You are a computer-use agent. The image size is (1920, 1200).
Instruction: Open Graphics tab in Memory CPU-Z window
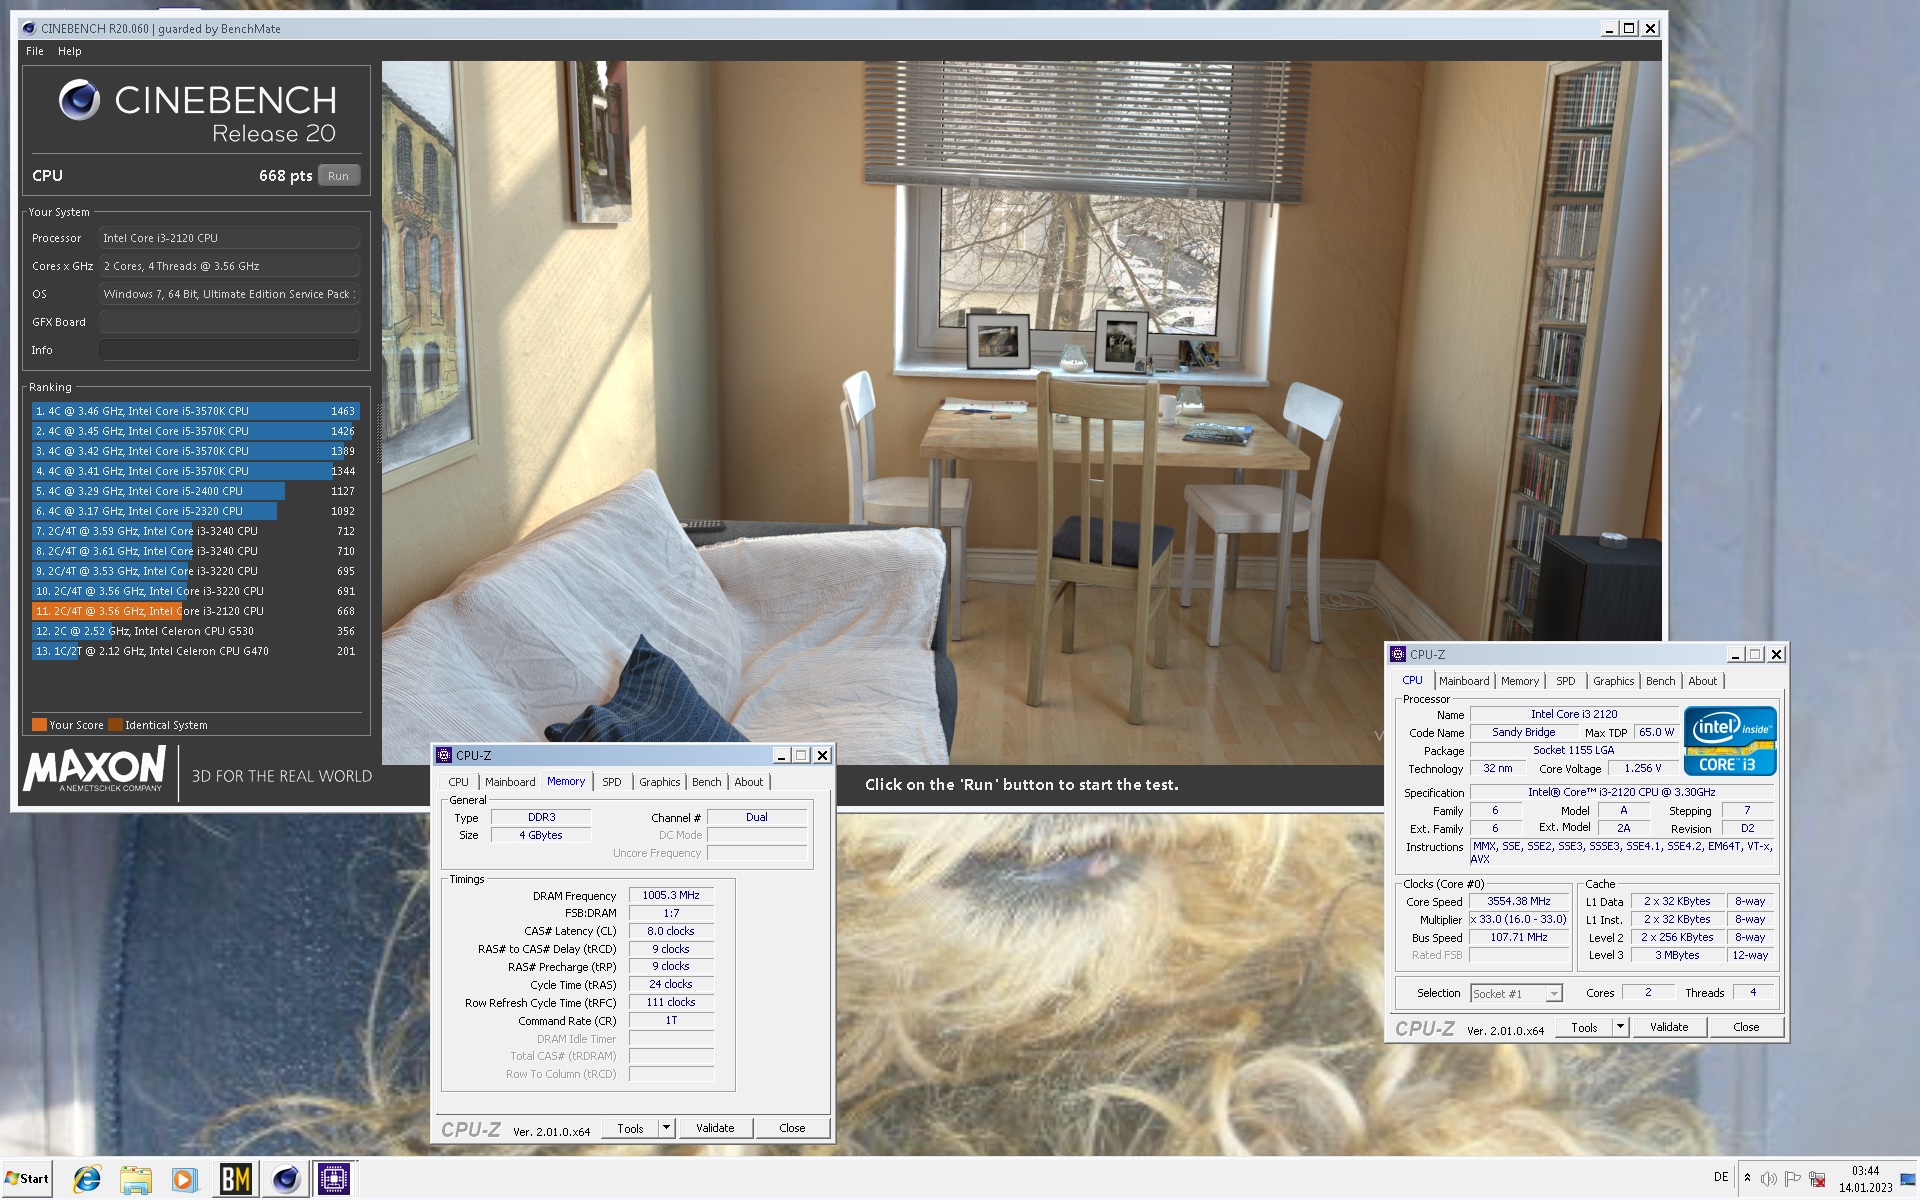click(659, 782)
